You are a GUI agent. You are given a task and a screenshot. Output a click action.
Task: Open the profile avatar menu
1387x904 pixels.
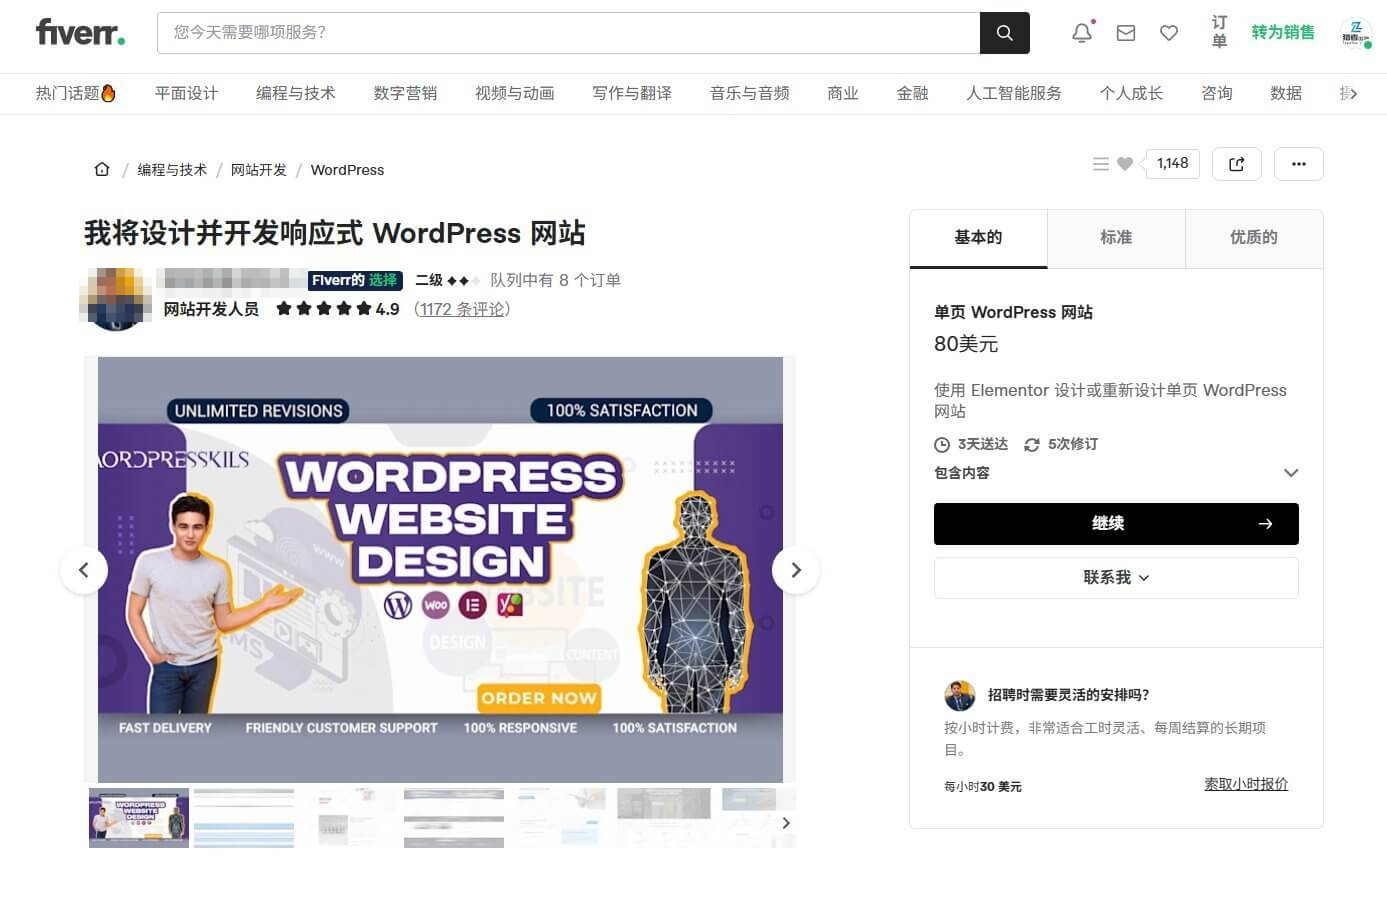pyautogui.click(x=1356, y=33)
